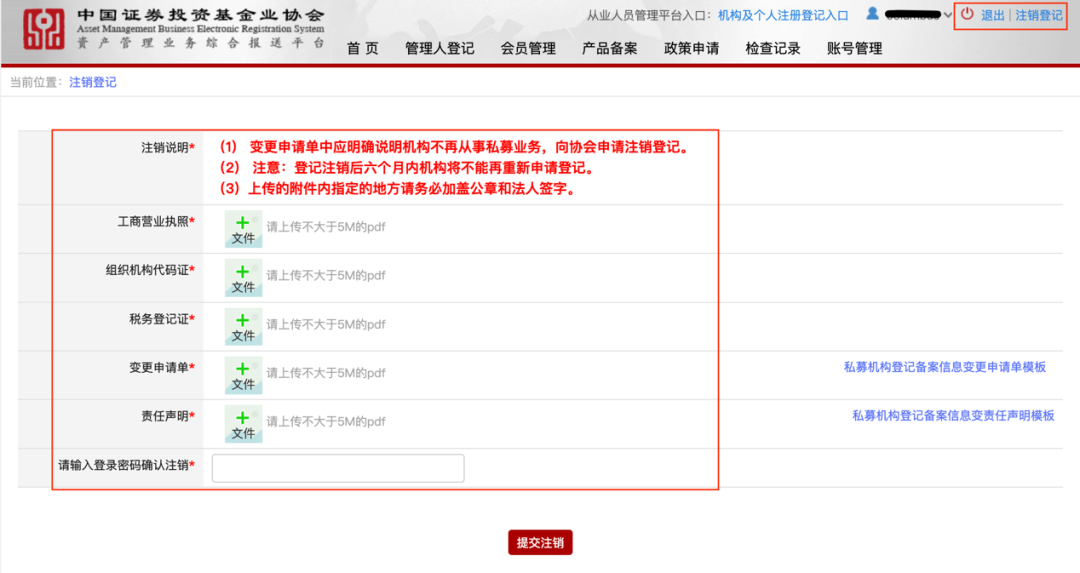Image resolution: width=1080 pixels, height=573 pixels.
Task: Open the 账号管理 menu
Action: coord(855,48)
